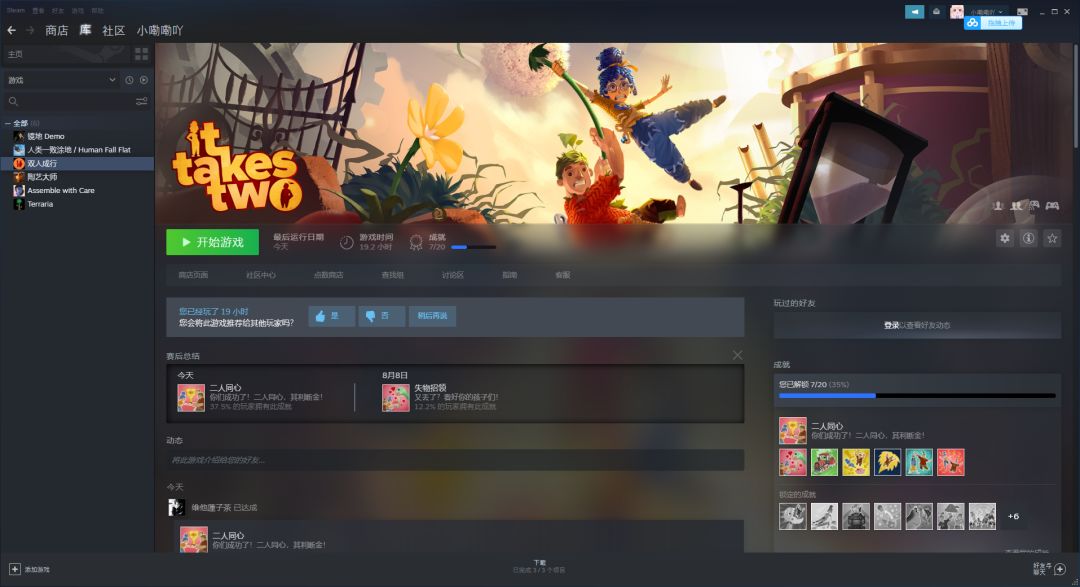
Task: Click 登录以查看好友动态 login link
Action: point(917,325)
